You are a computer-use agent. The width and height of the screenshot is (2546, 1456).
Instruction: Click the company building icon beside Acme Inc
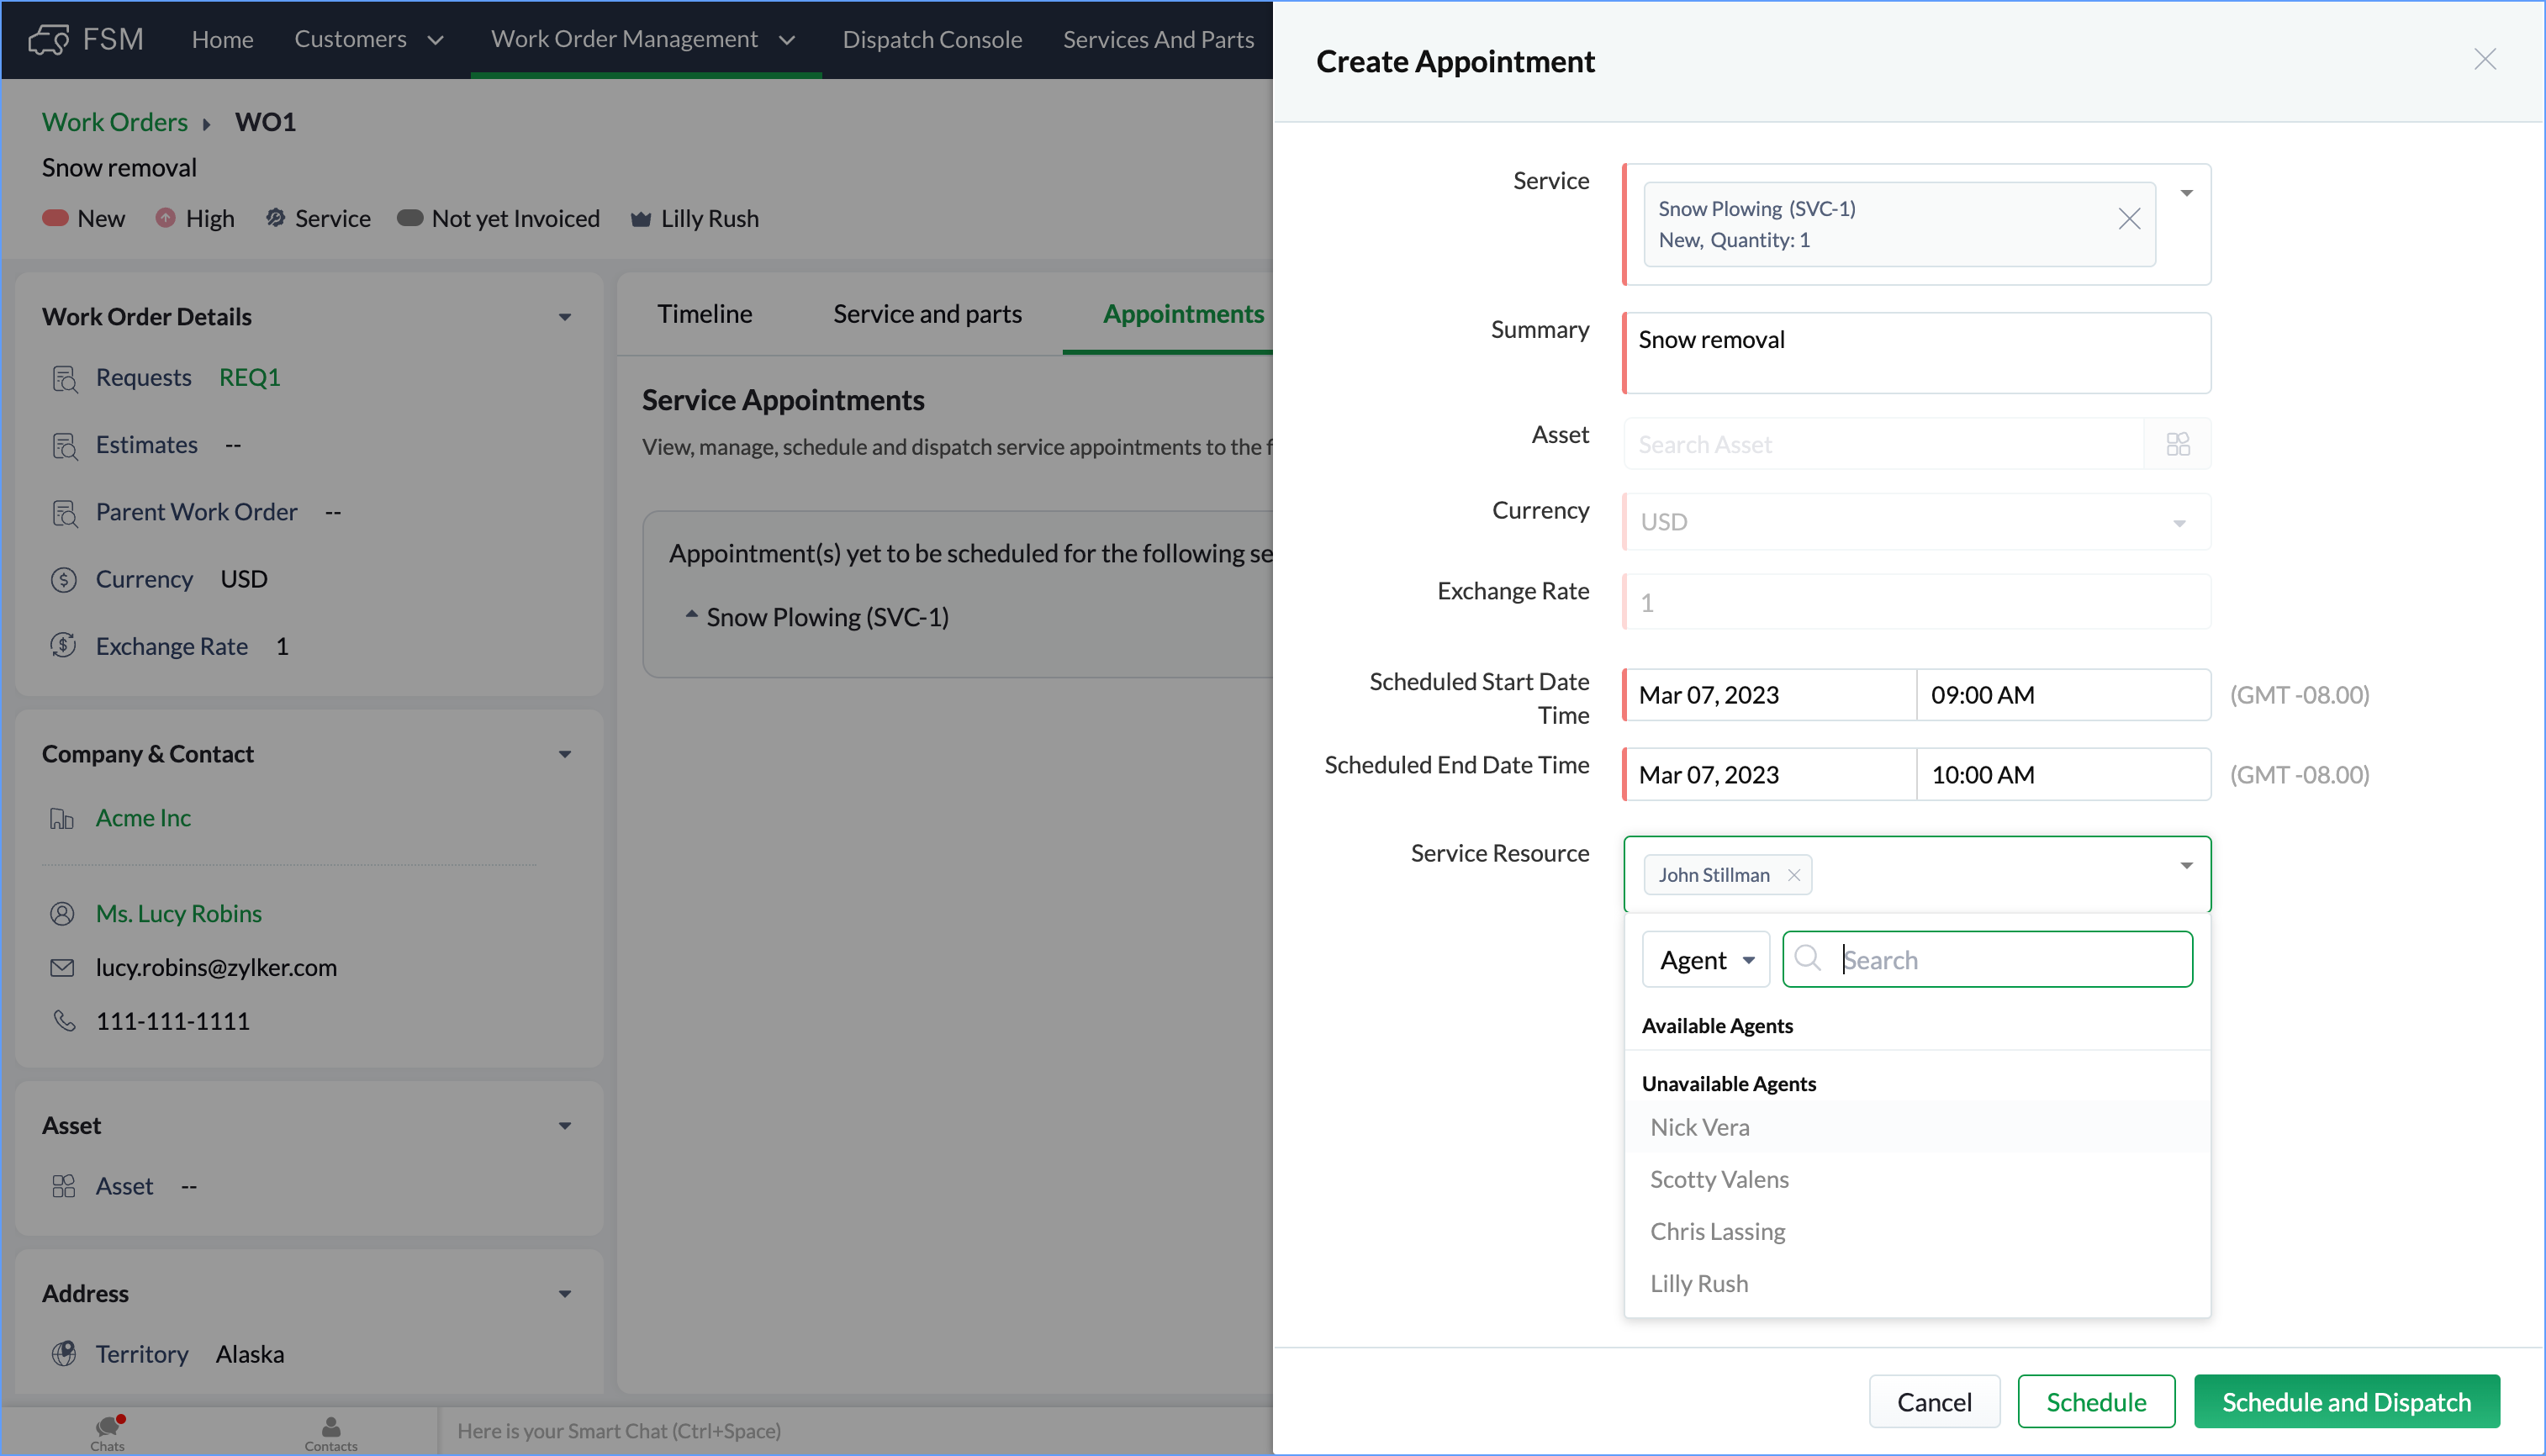pos(62,818)
